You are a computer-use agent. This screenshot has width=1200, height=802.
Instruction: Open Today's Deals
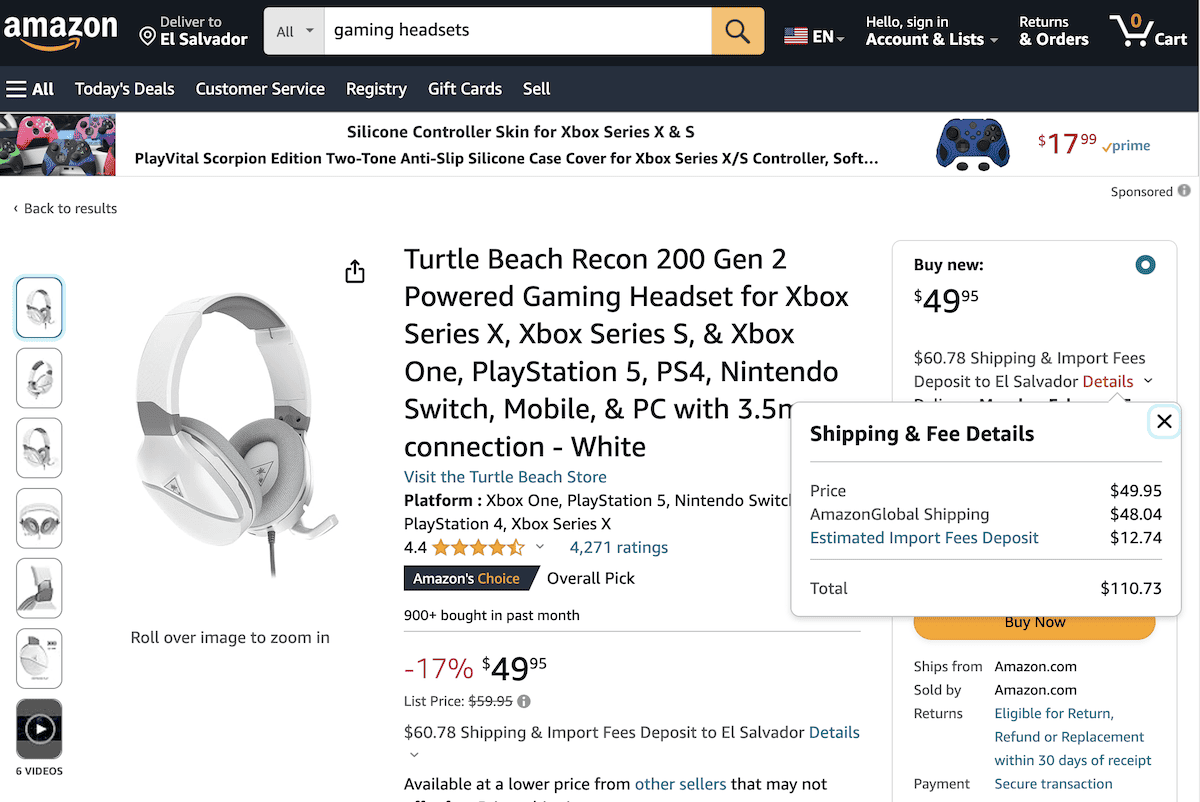pyautogui.click(x=124, y=89)
